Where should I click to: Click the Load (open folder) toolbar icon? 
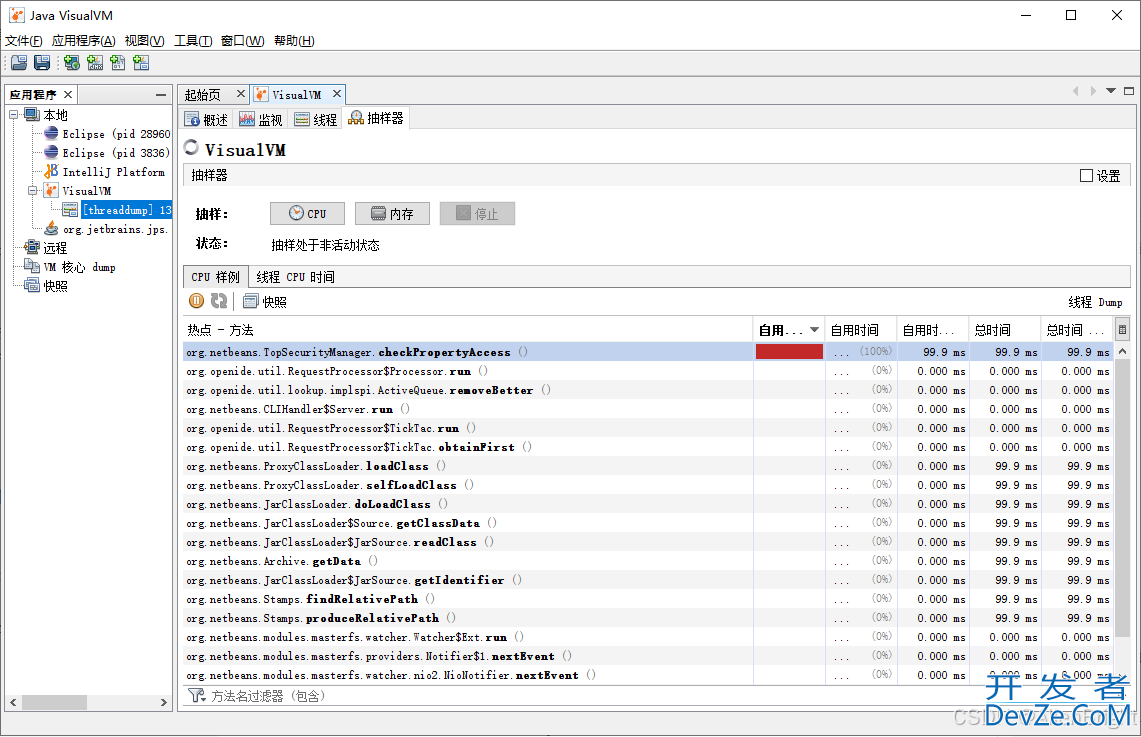(19, 63)
